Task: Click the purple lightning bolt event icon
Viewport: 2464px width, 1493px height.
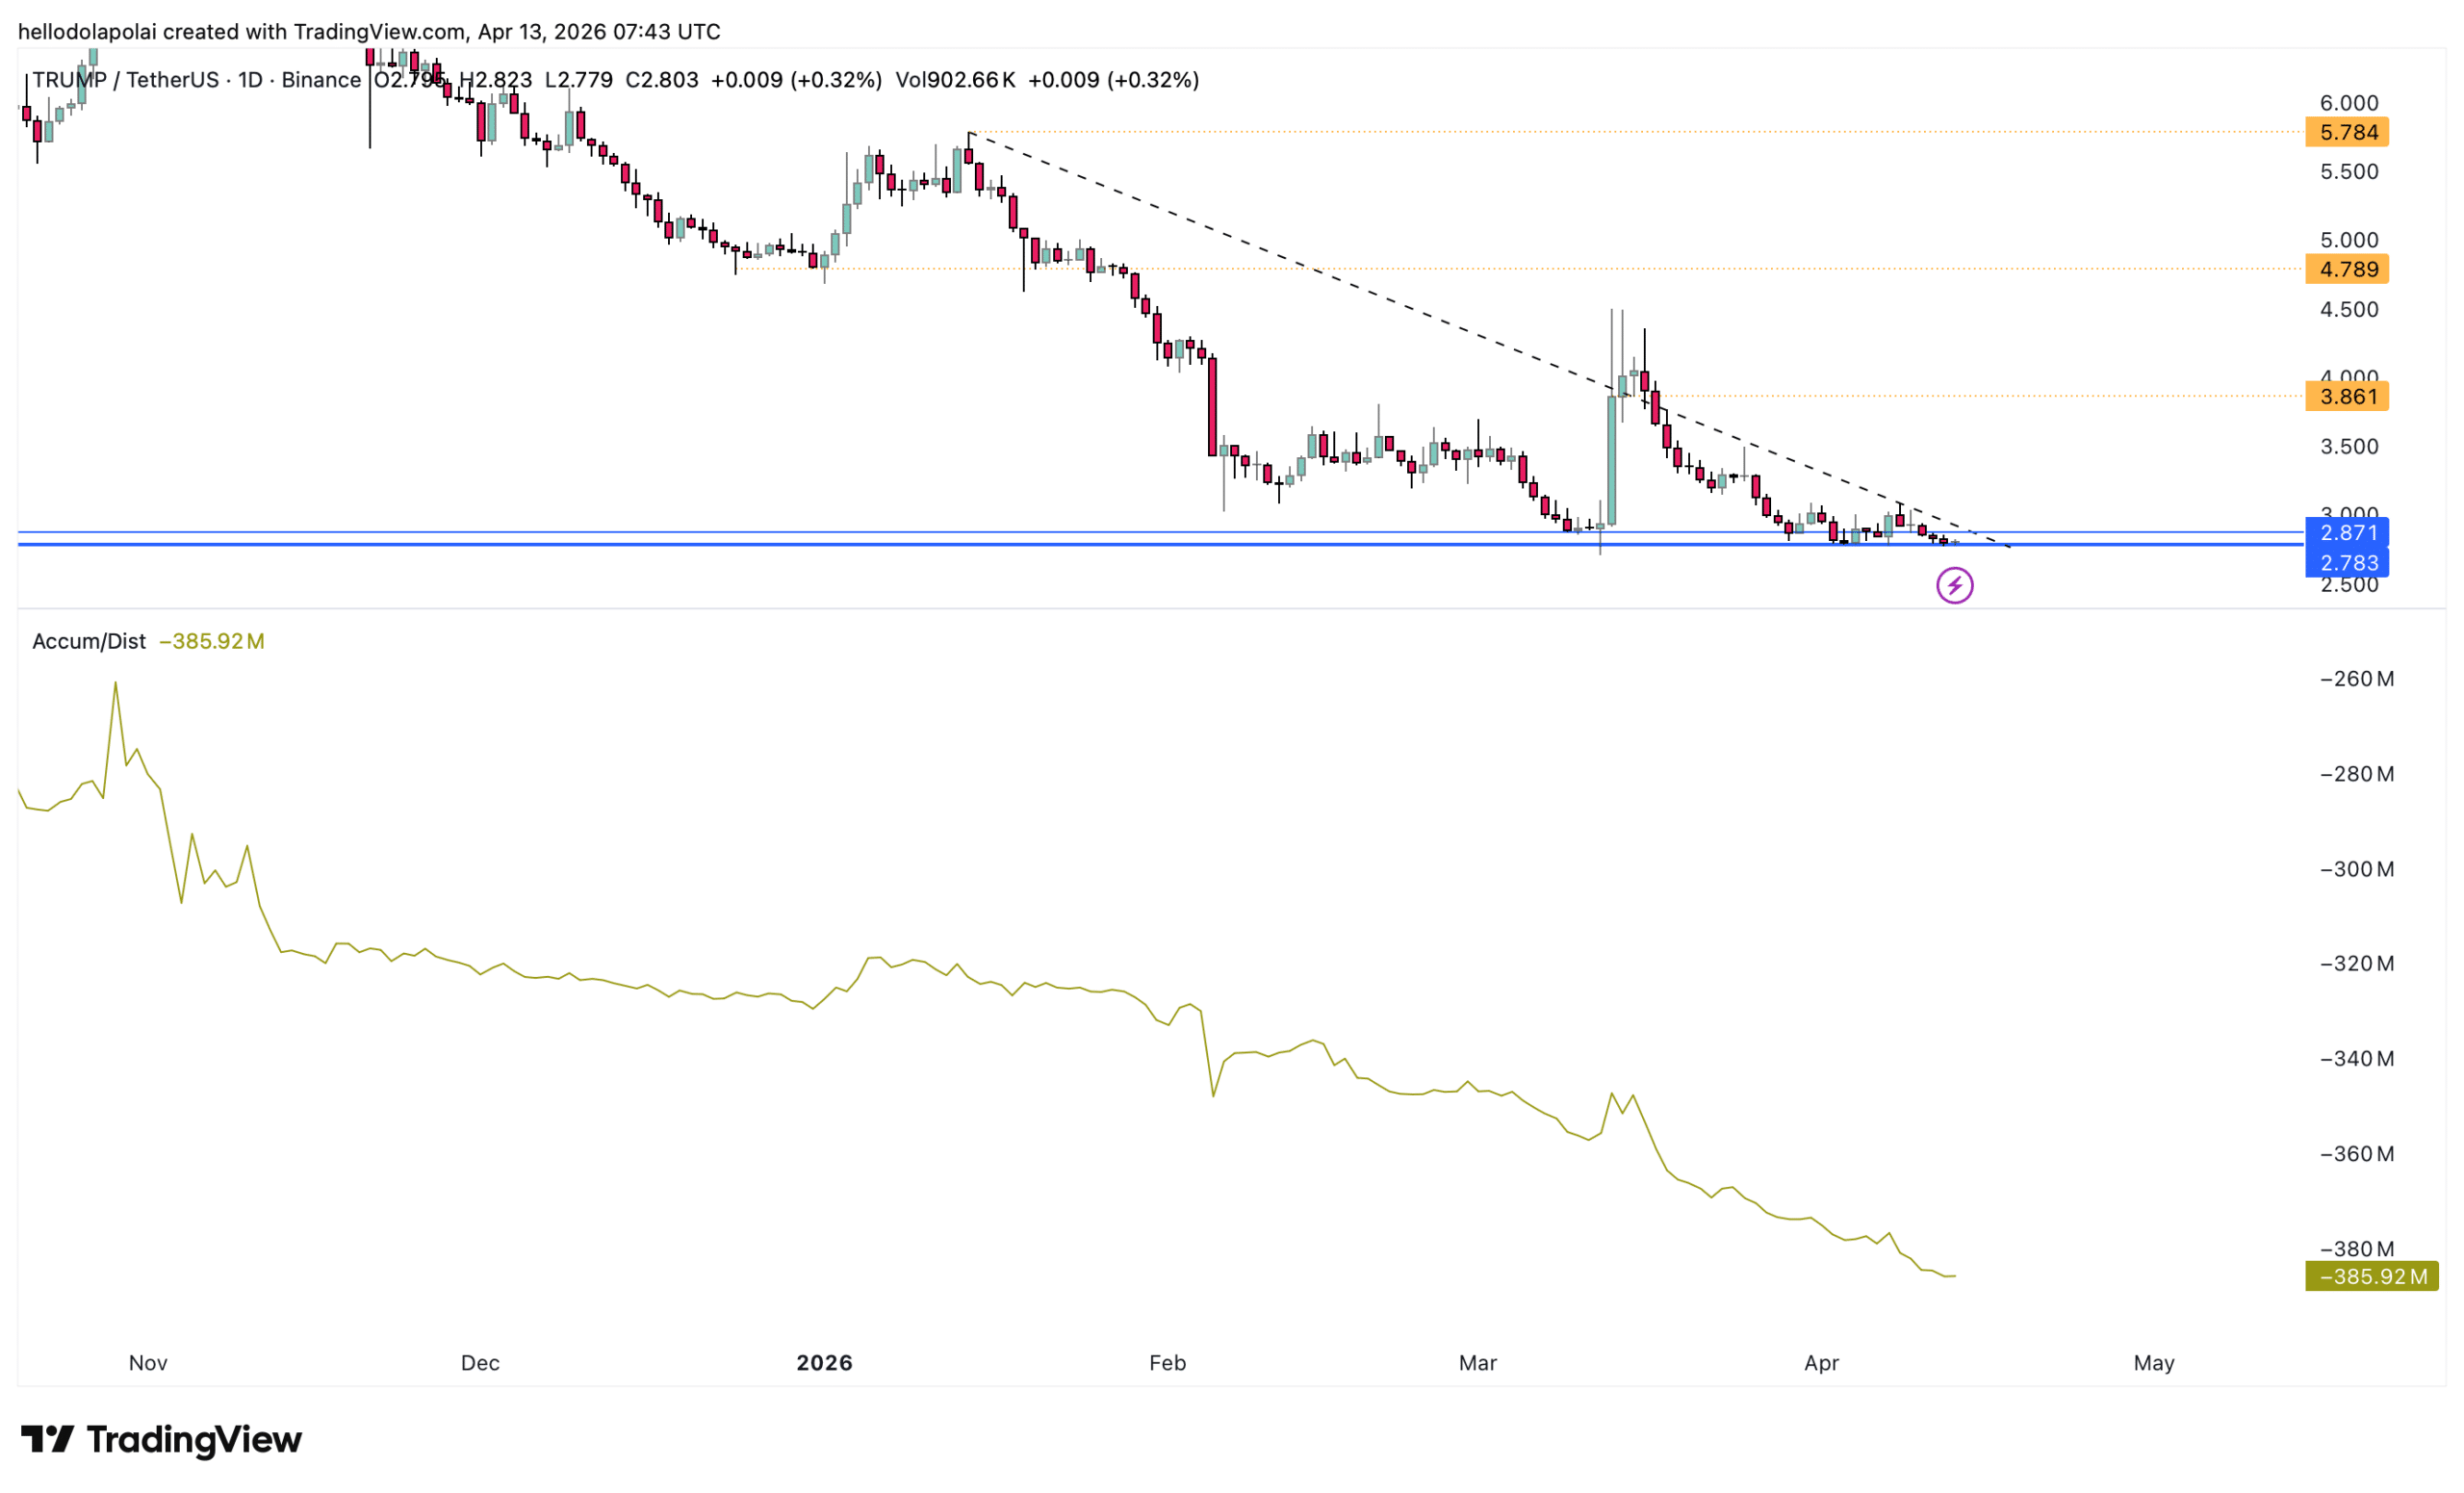Action: point(1954,585)
